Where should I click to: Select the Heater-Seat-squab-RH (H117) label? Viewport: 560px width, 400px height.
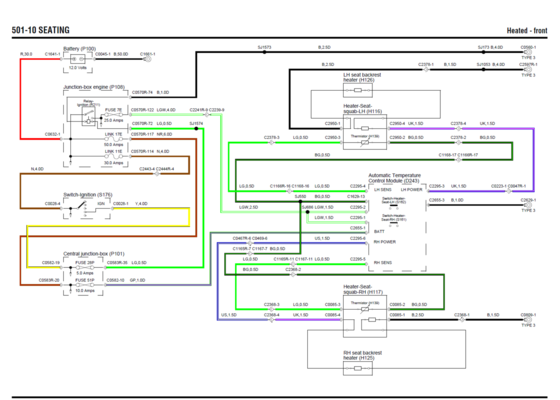click(363, 289)
